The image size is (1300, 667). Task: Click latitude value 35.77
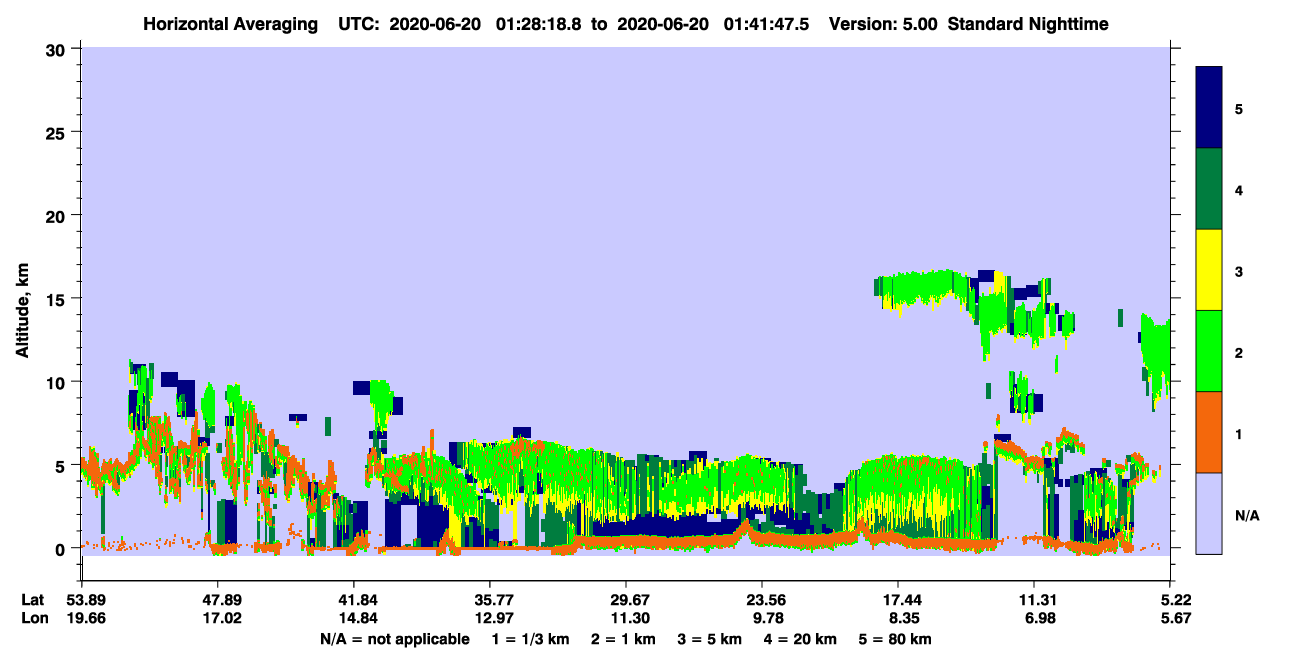(490, 600)
